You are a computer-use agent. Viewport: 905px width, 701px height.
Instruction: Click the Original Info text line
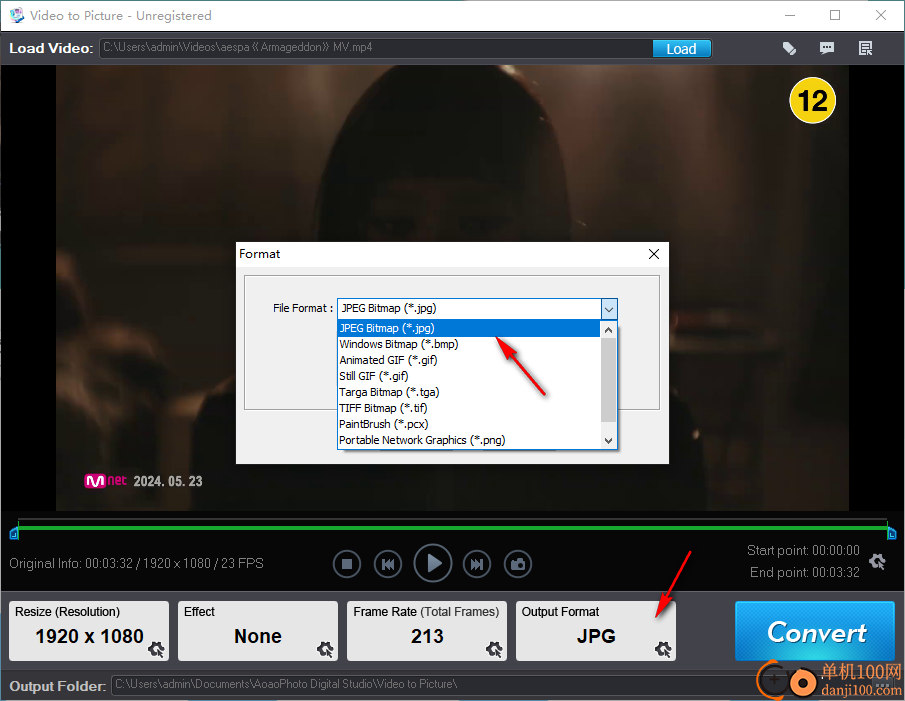coord(136,564)
